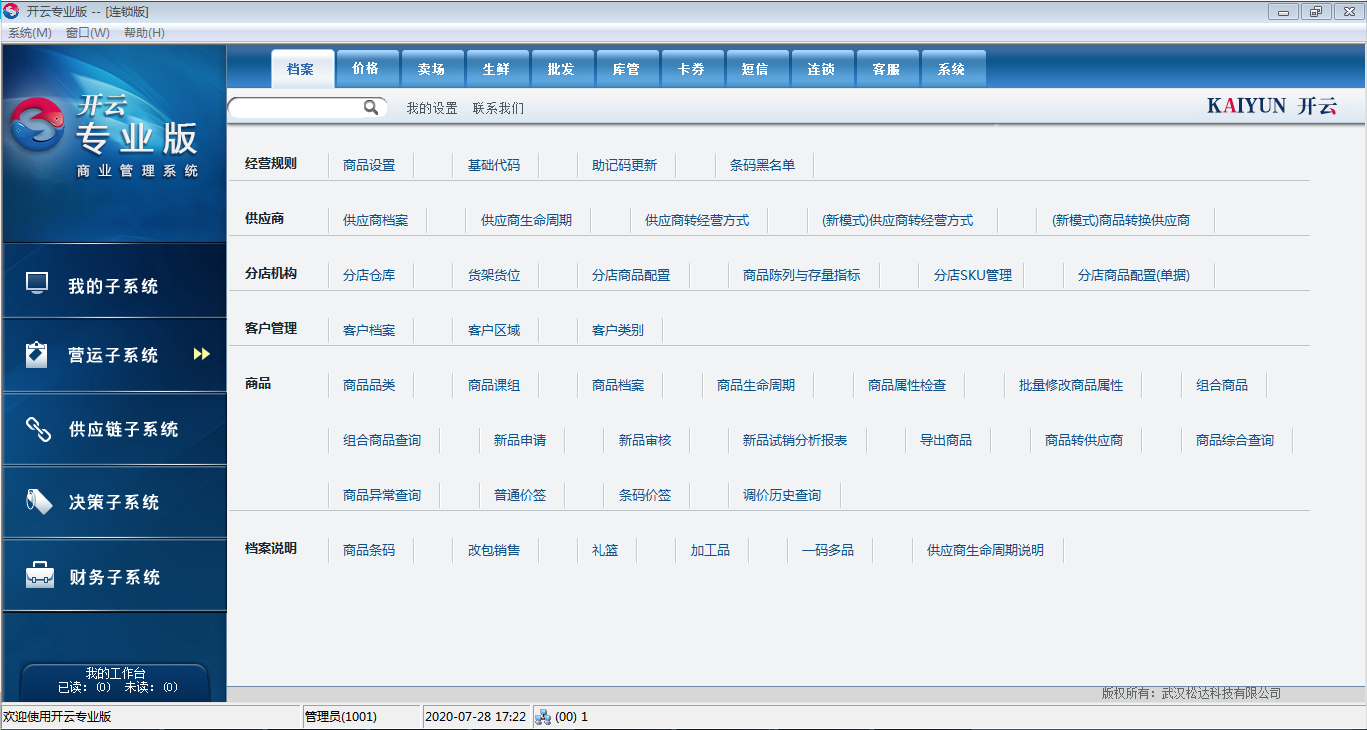Open 我的工作台 panel
Viewport: 1367px width, 730px height.
pyautogui.click(x=115, y=681)
